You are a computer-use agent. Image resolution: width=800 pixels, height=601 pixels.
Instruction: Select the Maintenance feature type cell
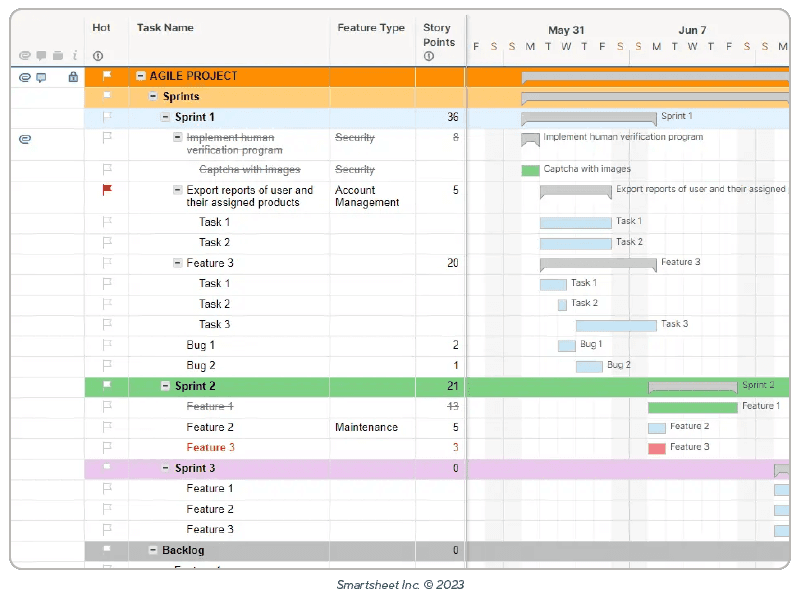click(372, 427)
